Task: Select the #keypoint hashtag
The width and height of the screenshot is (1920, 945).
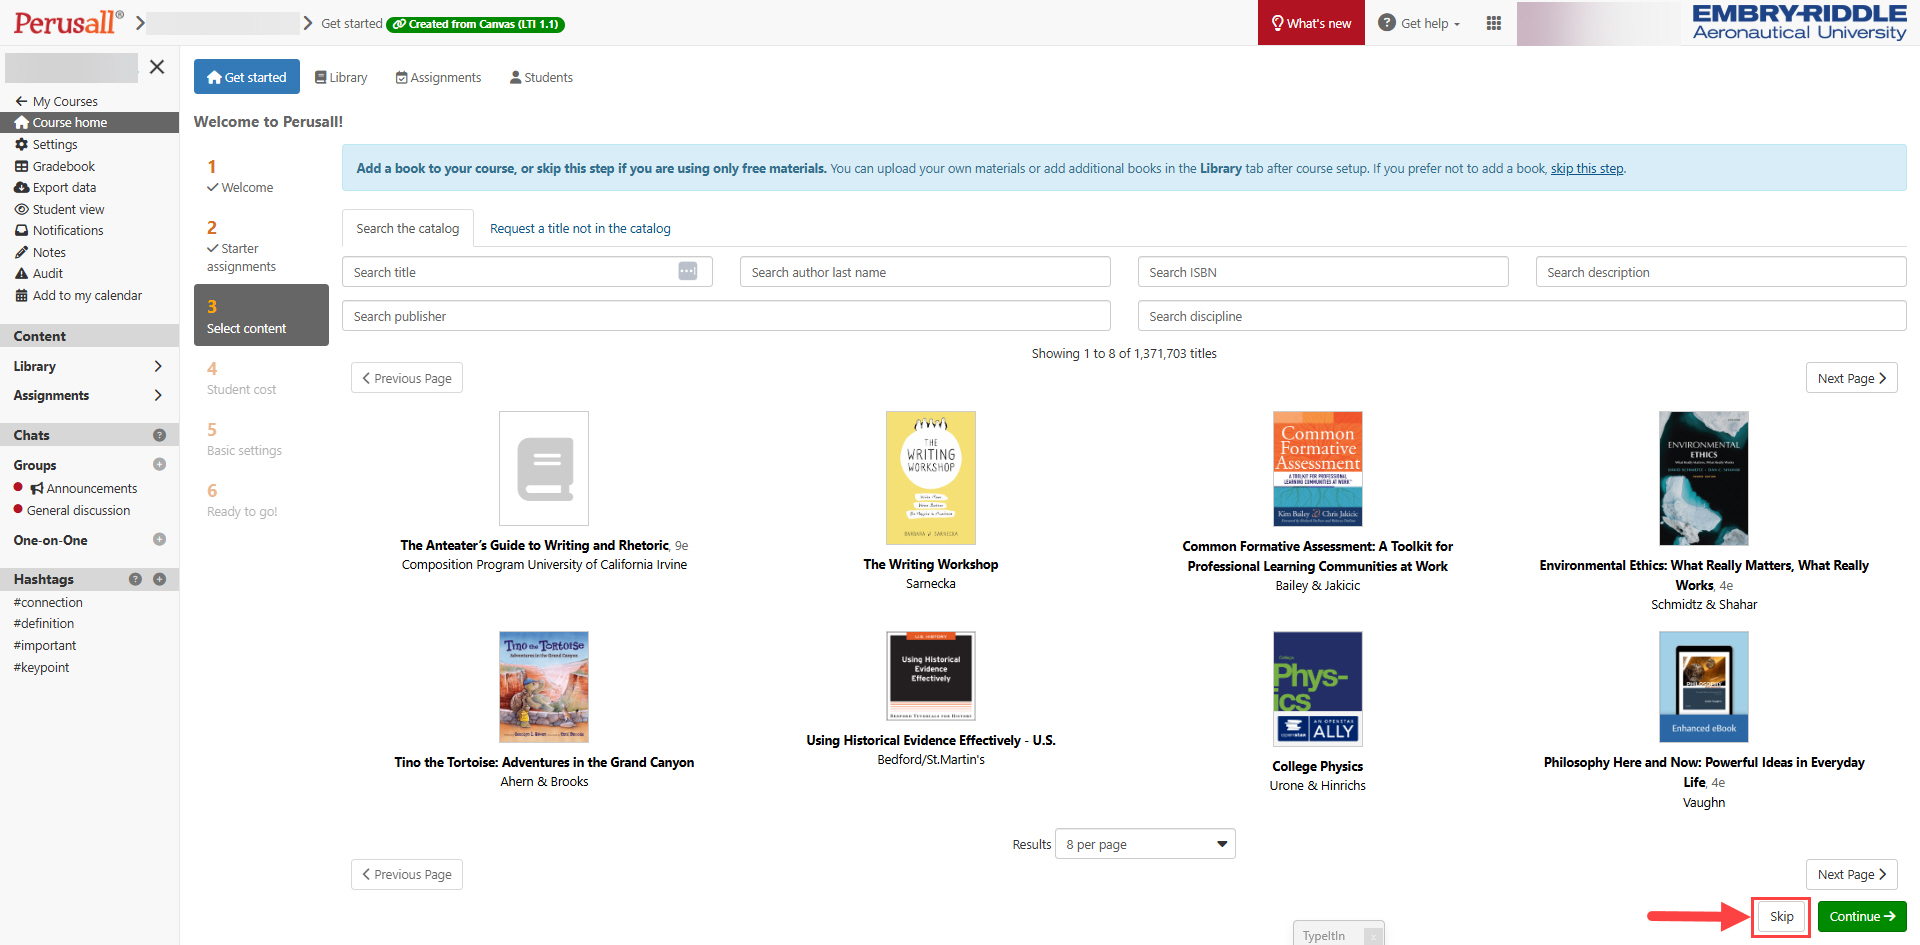Action: (x=41, y=667)
